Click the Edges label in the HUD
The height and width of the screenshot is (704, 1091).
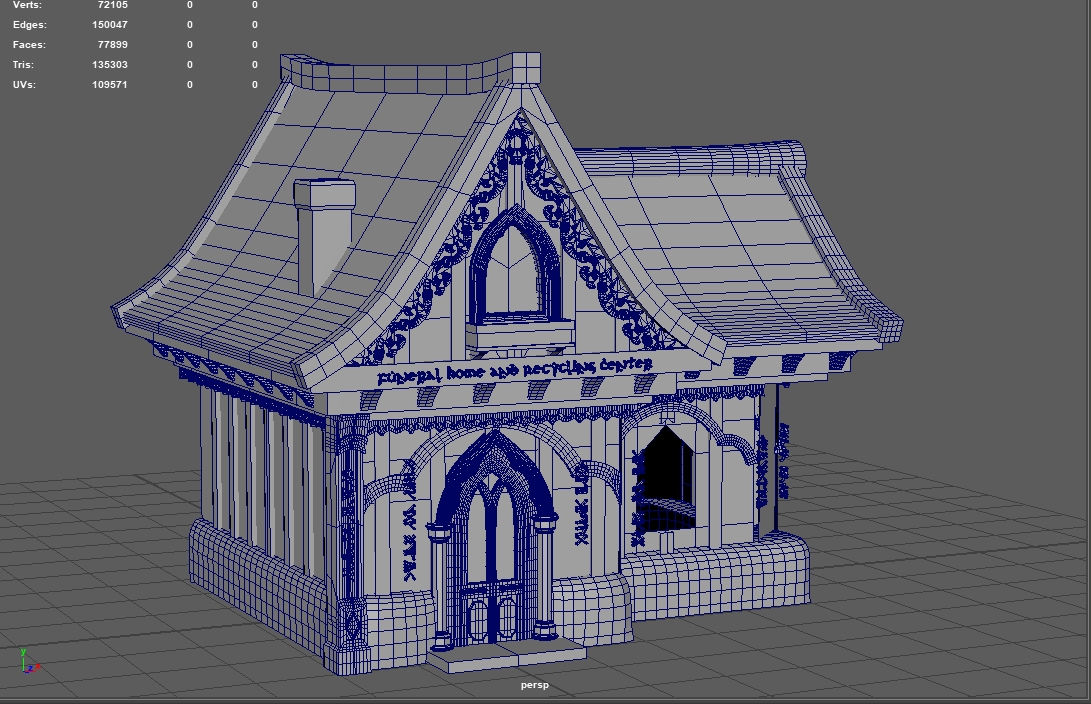30,24
